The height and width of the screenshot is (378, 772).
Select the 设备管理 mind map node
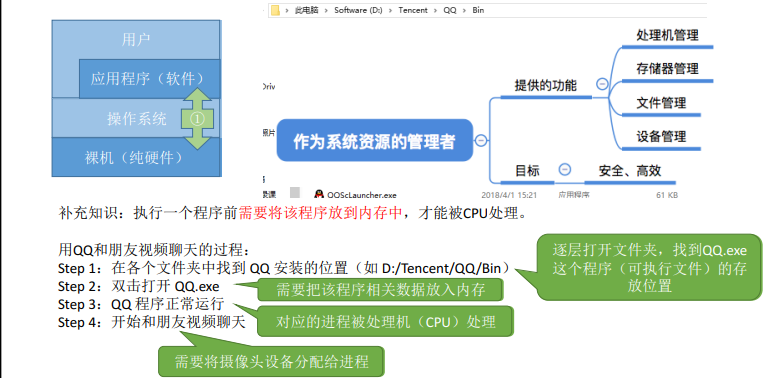[661, 136]
